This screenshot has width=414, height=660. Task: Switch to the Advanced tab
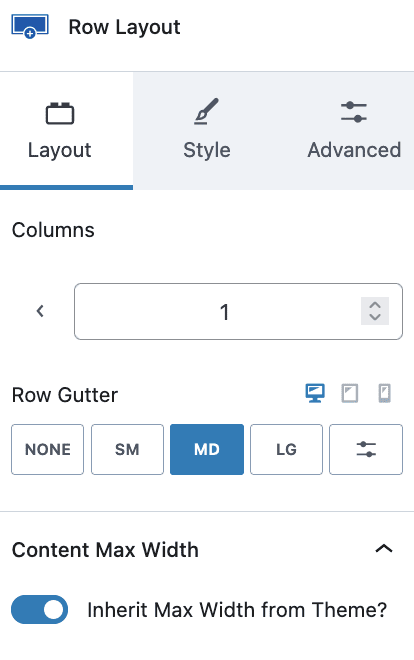pyautogui.click(x=354, y=131)
